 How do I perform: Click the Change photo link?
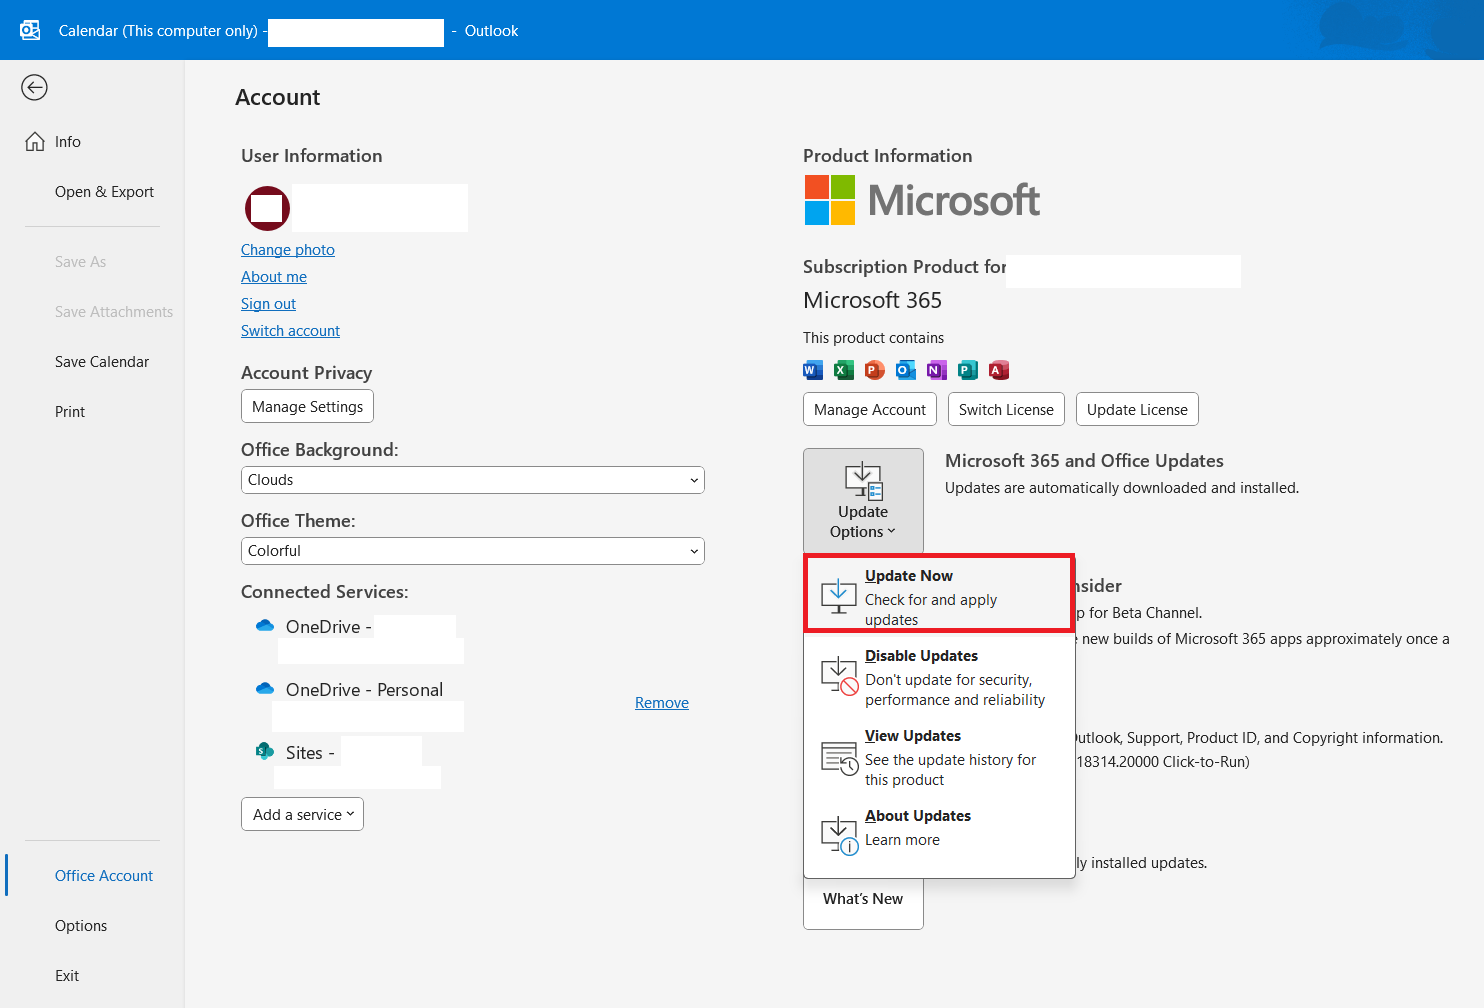point(288,250)
